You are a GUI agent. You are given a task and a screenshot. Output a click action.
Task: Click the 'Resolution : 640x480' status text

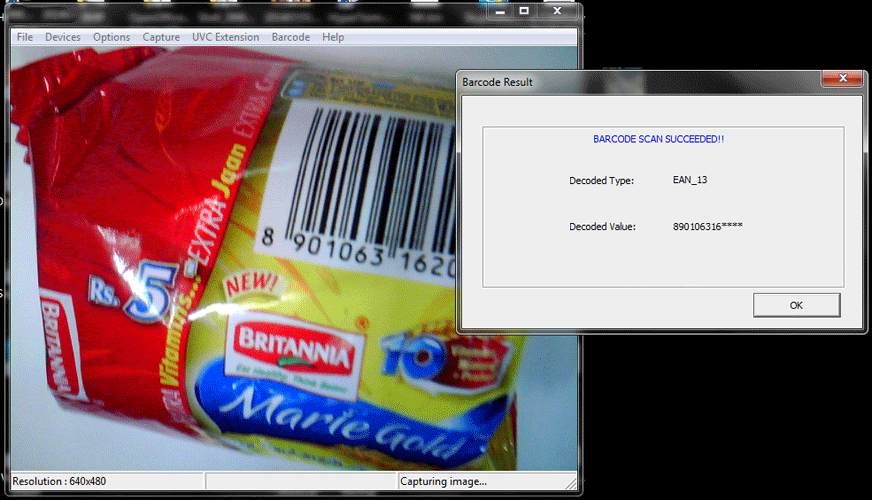[x=59, y=482]
